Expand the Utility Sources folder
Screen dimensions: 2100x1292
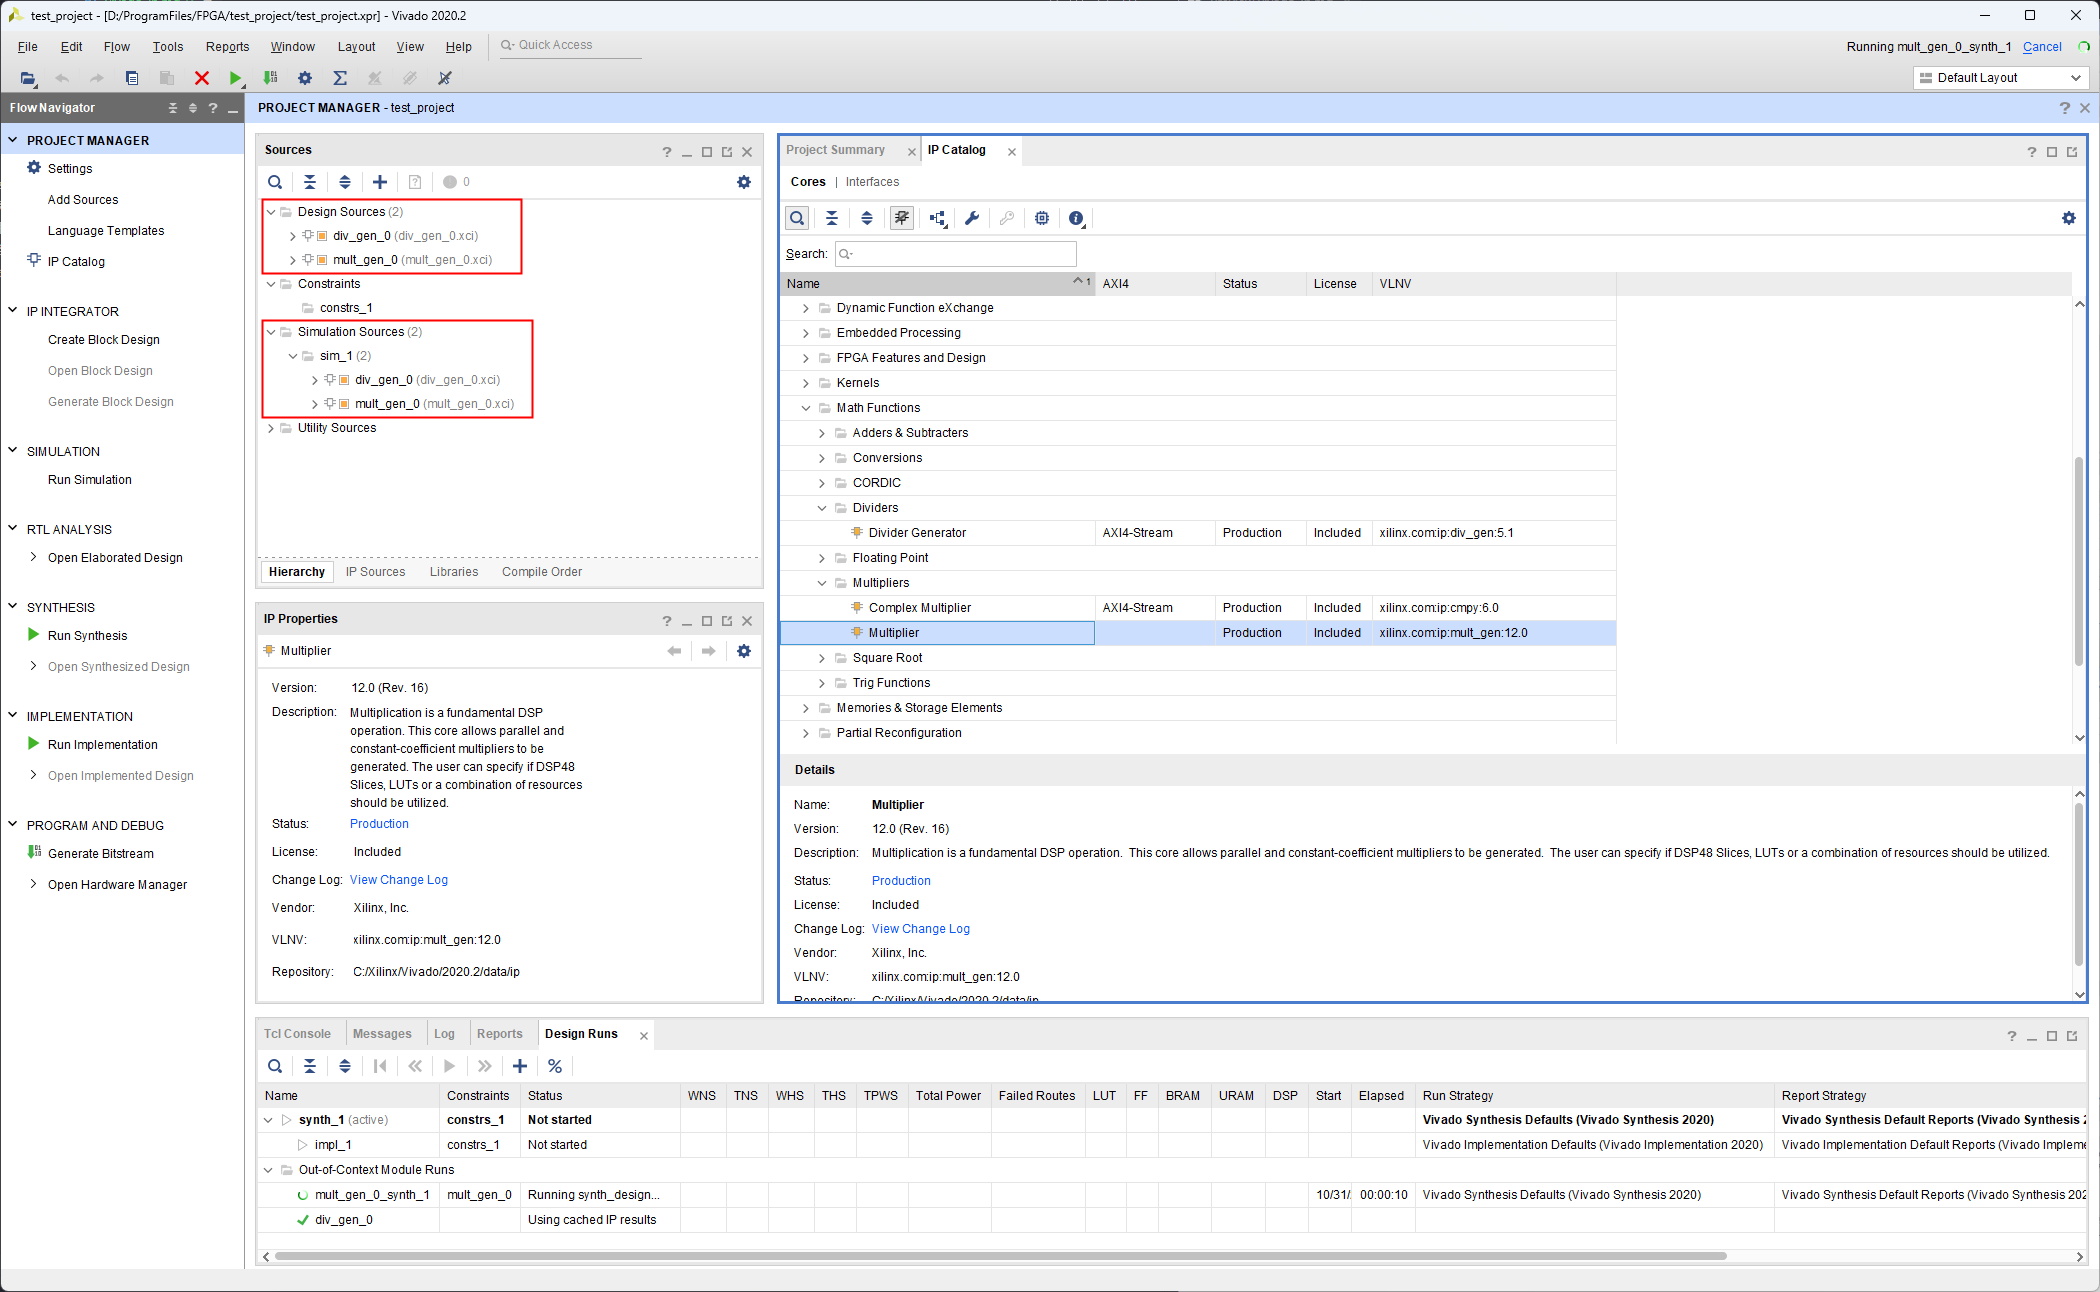pyautogui.click(x=271, y=428)
